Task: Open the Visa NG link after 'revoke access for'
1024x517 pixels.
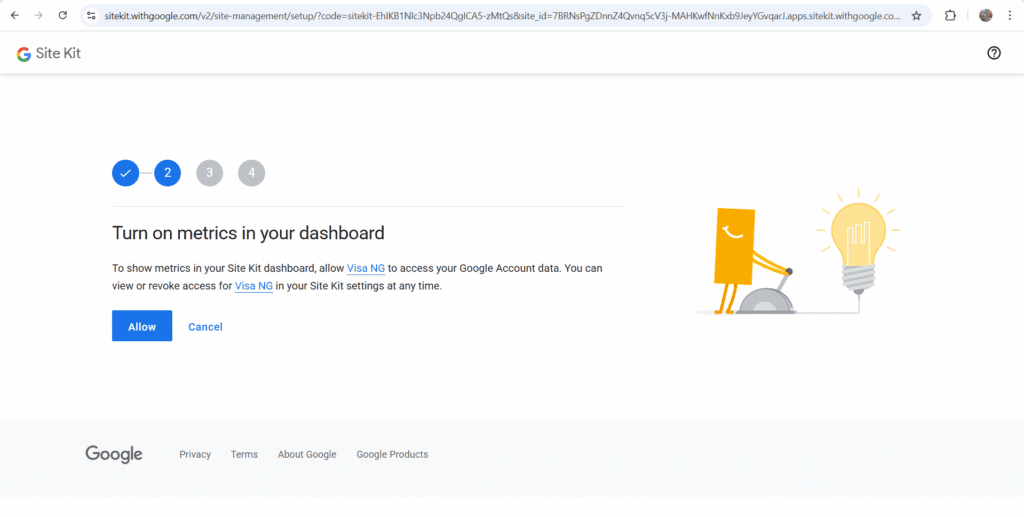Action: [253, 286]
